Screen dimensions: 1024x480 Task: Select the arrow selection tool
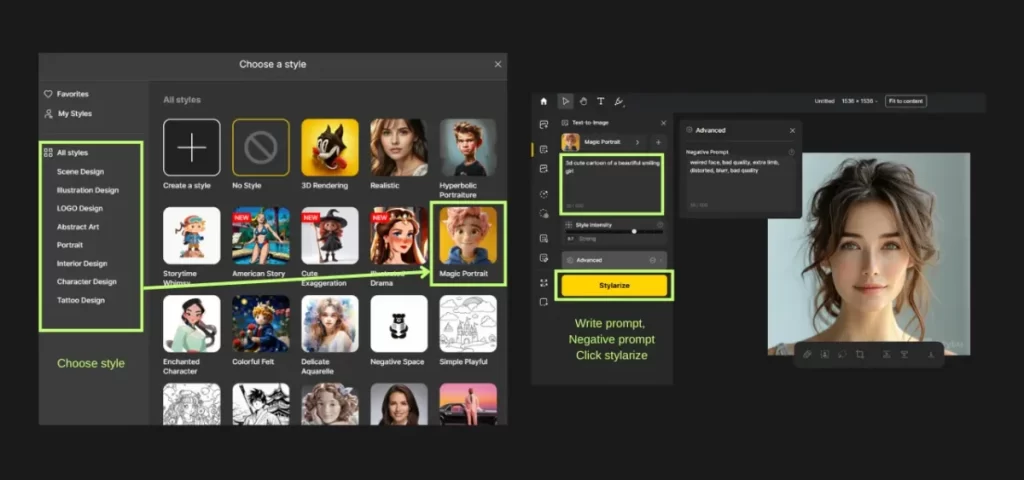[x=565, y=101]
